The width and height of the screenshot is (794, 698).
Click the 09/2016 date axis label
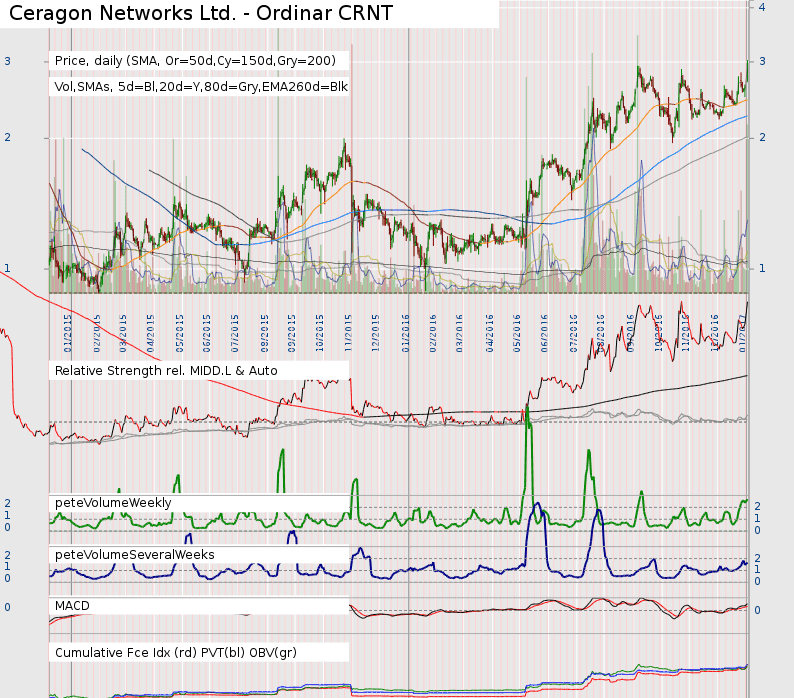[x=630, y=333]
